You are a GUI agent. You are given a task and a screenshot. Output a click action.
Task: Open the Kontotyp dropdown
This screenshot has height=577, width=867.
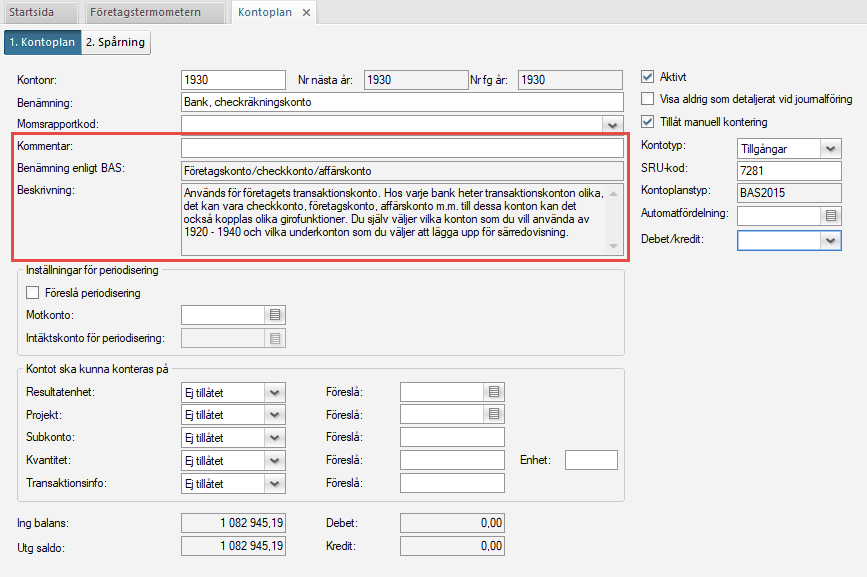point(831,149)
